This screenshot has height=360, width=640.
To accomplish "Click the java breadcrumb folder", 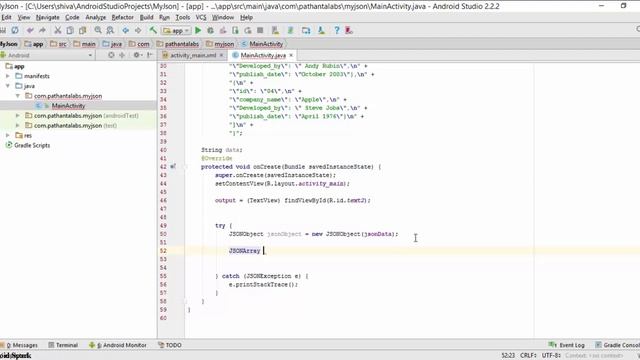I will (x=112, y=44).
